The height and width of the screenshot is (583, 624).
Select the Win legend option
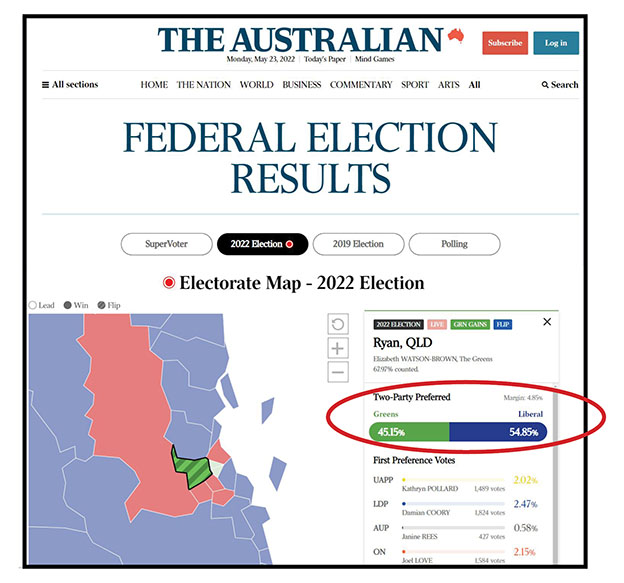pos(67,305)
